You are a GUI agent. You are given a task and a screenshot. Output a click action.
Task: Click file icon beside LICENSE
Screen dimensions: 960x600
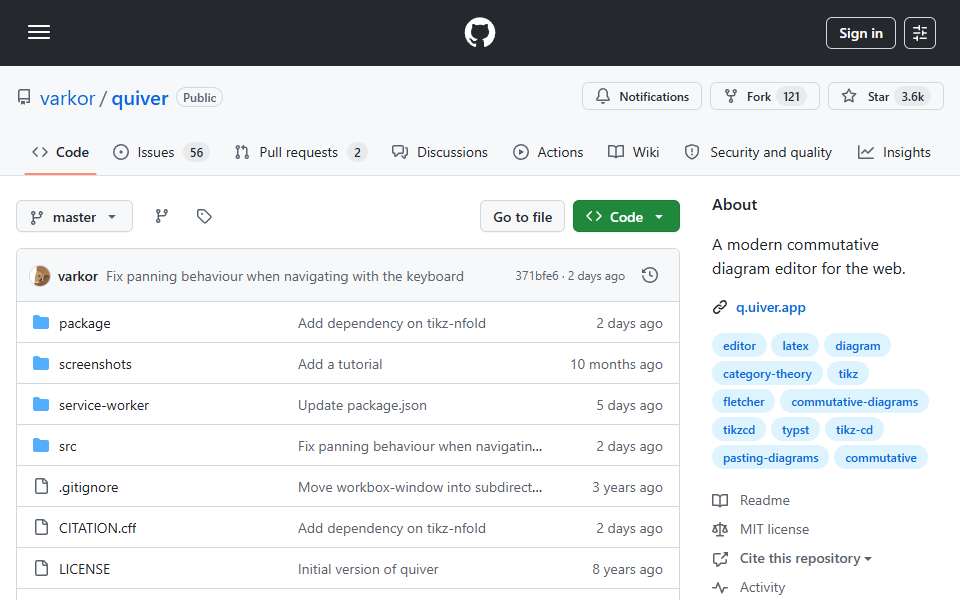41,569
